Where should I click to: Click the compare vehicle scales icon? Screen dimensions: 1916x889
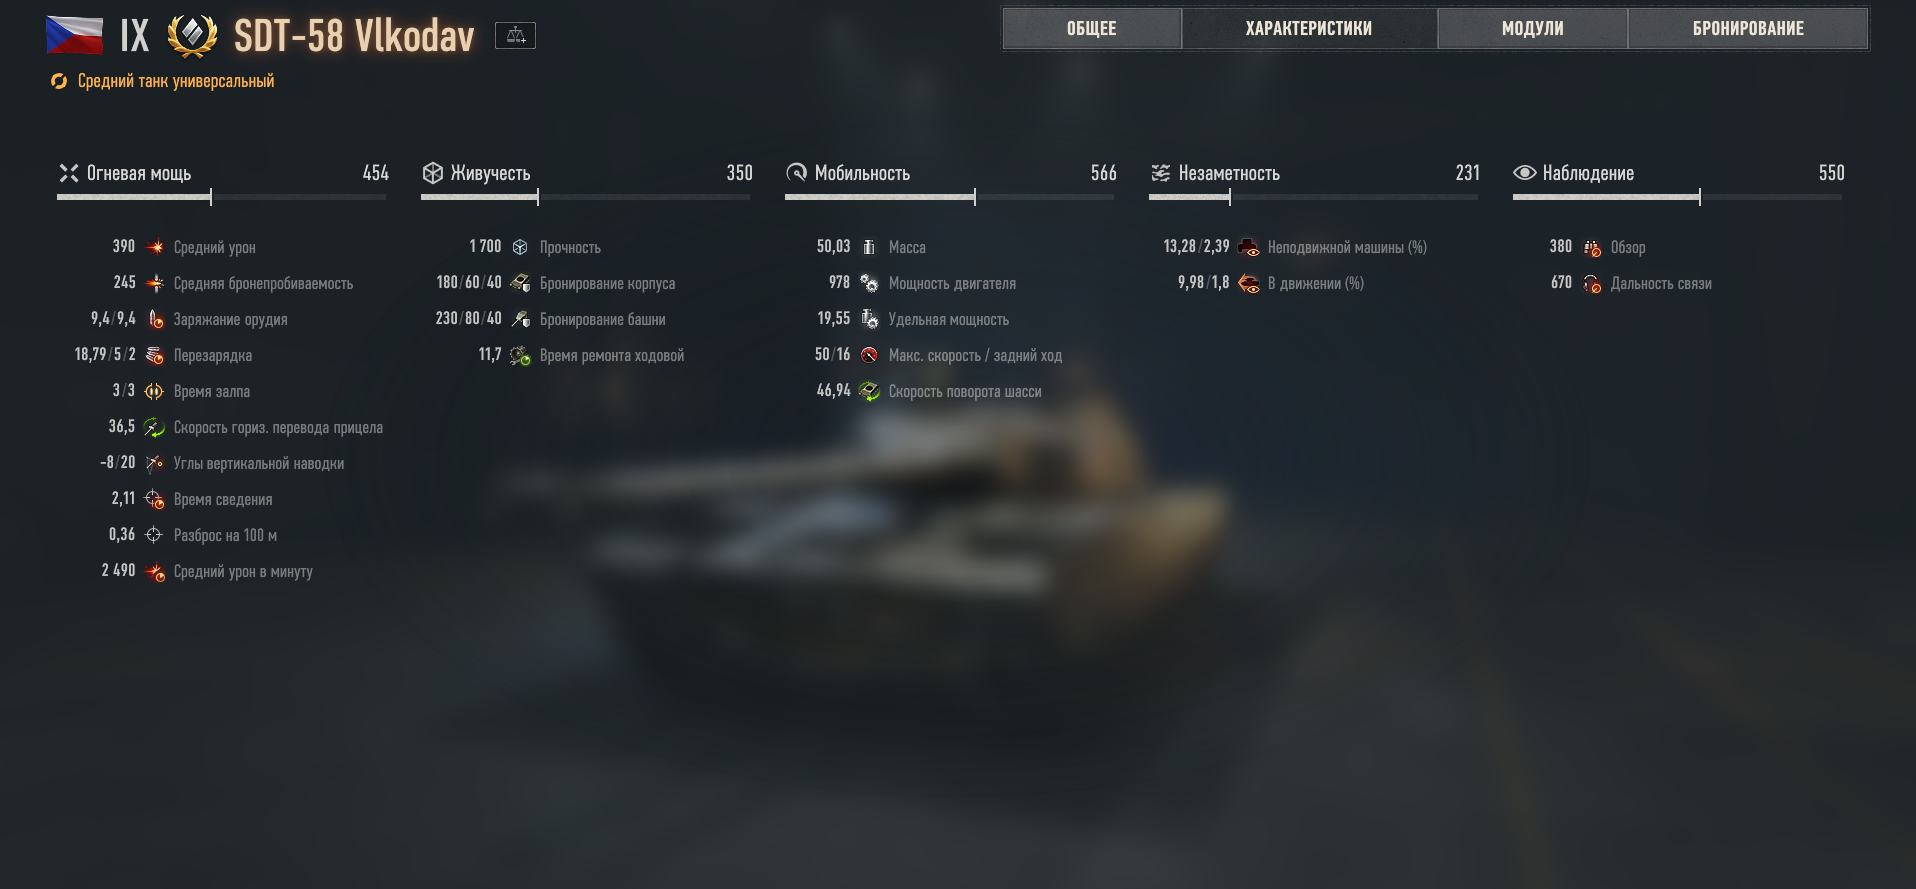coord(515,36)
